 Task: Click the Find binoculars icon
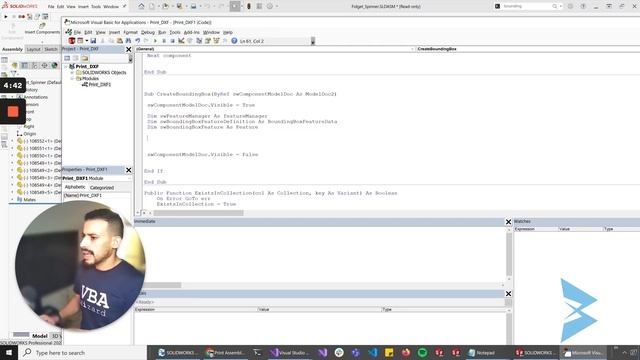[x=128, y=41]
